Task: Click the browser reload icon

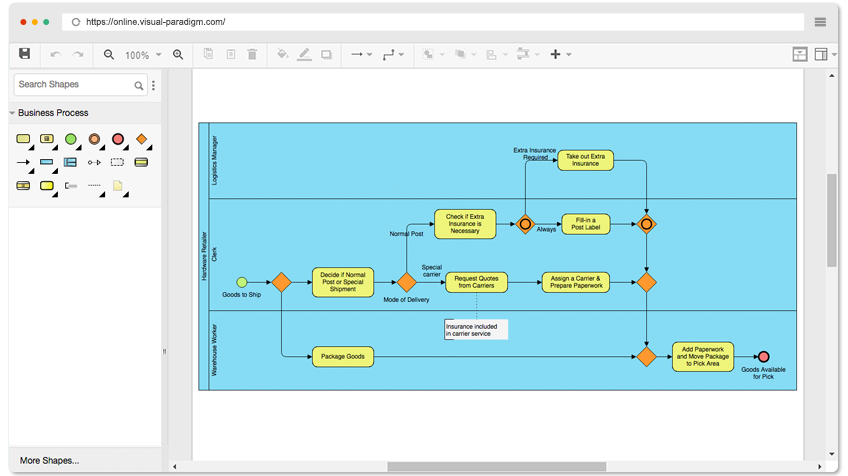Action: tap(76, 22)
